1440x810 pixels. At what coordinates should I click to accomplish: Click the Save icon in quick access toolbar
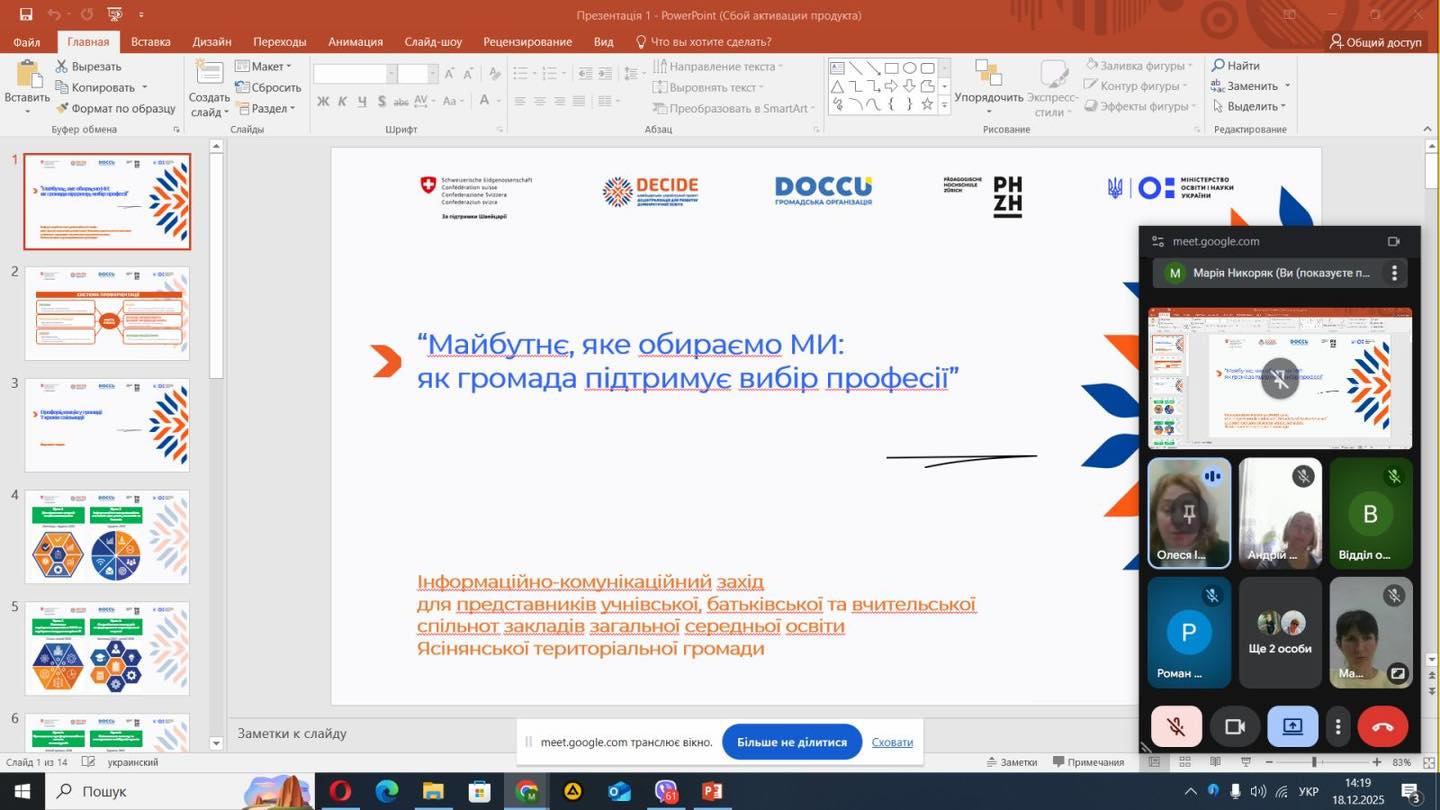point(26,15)
